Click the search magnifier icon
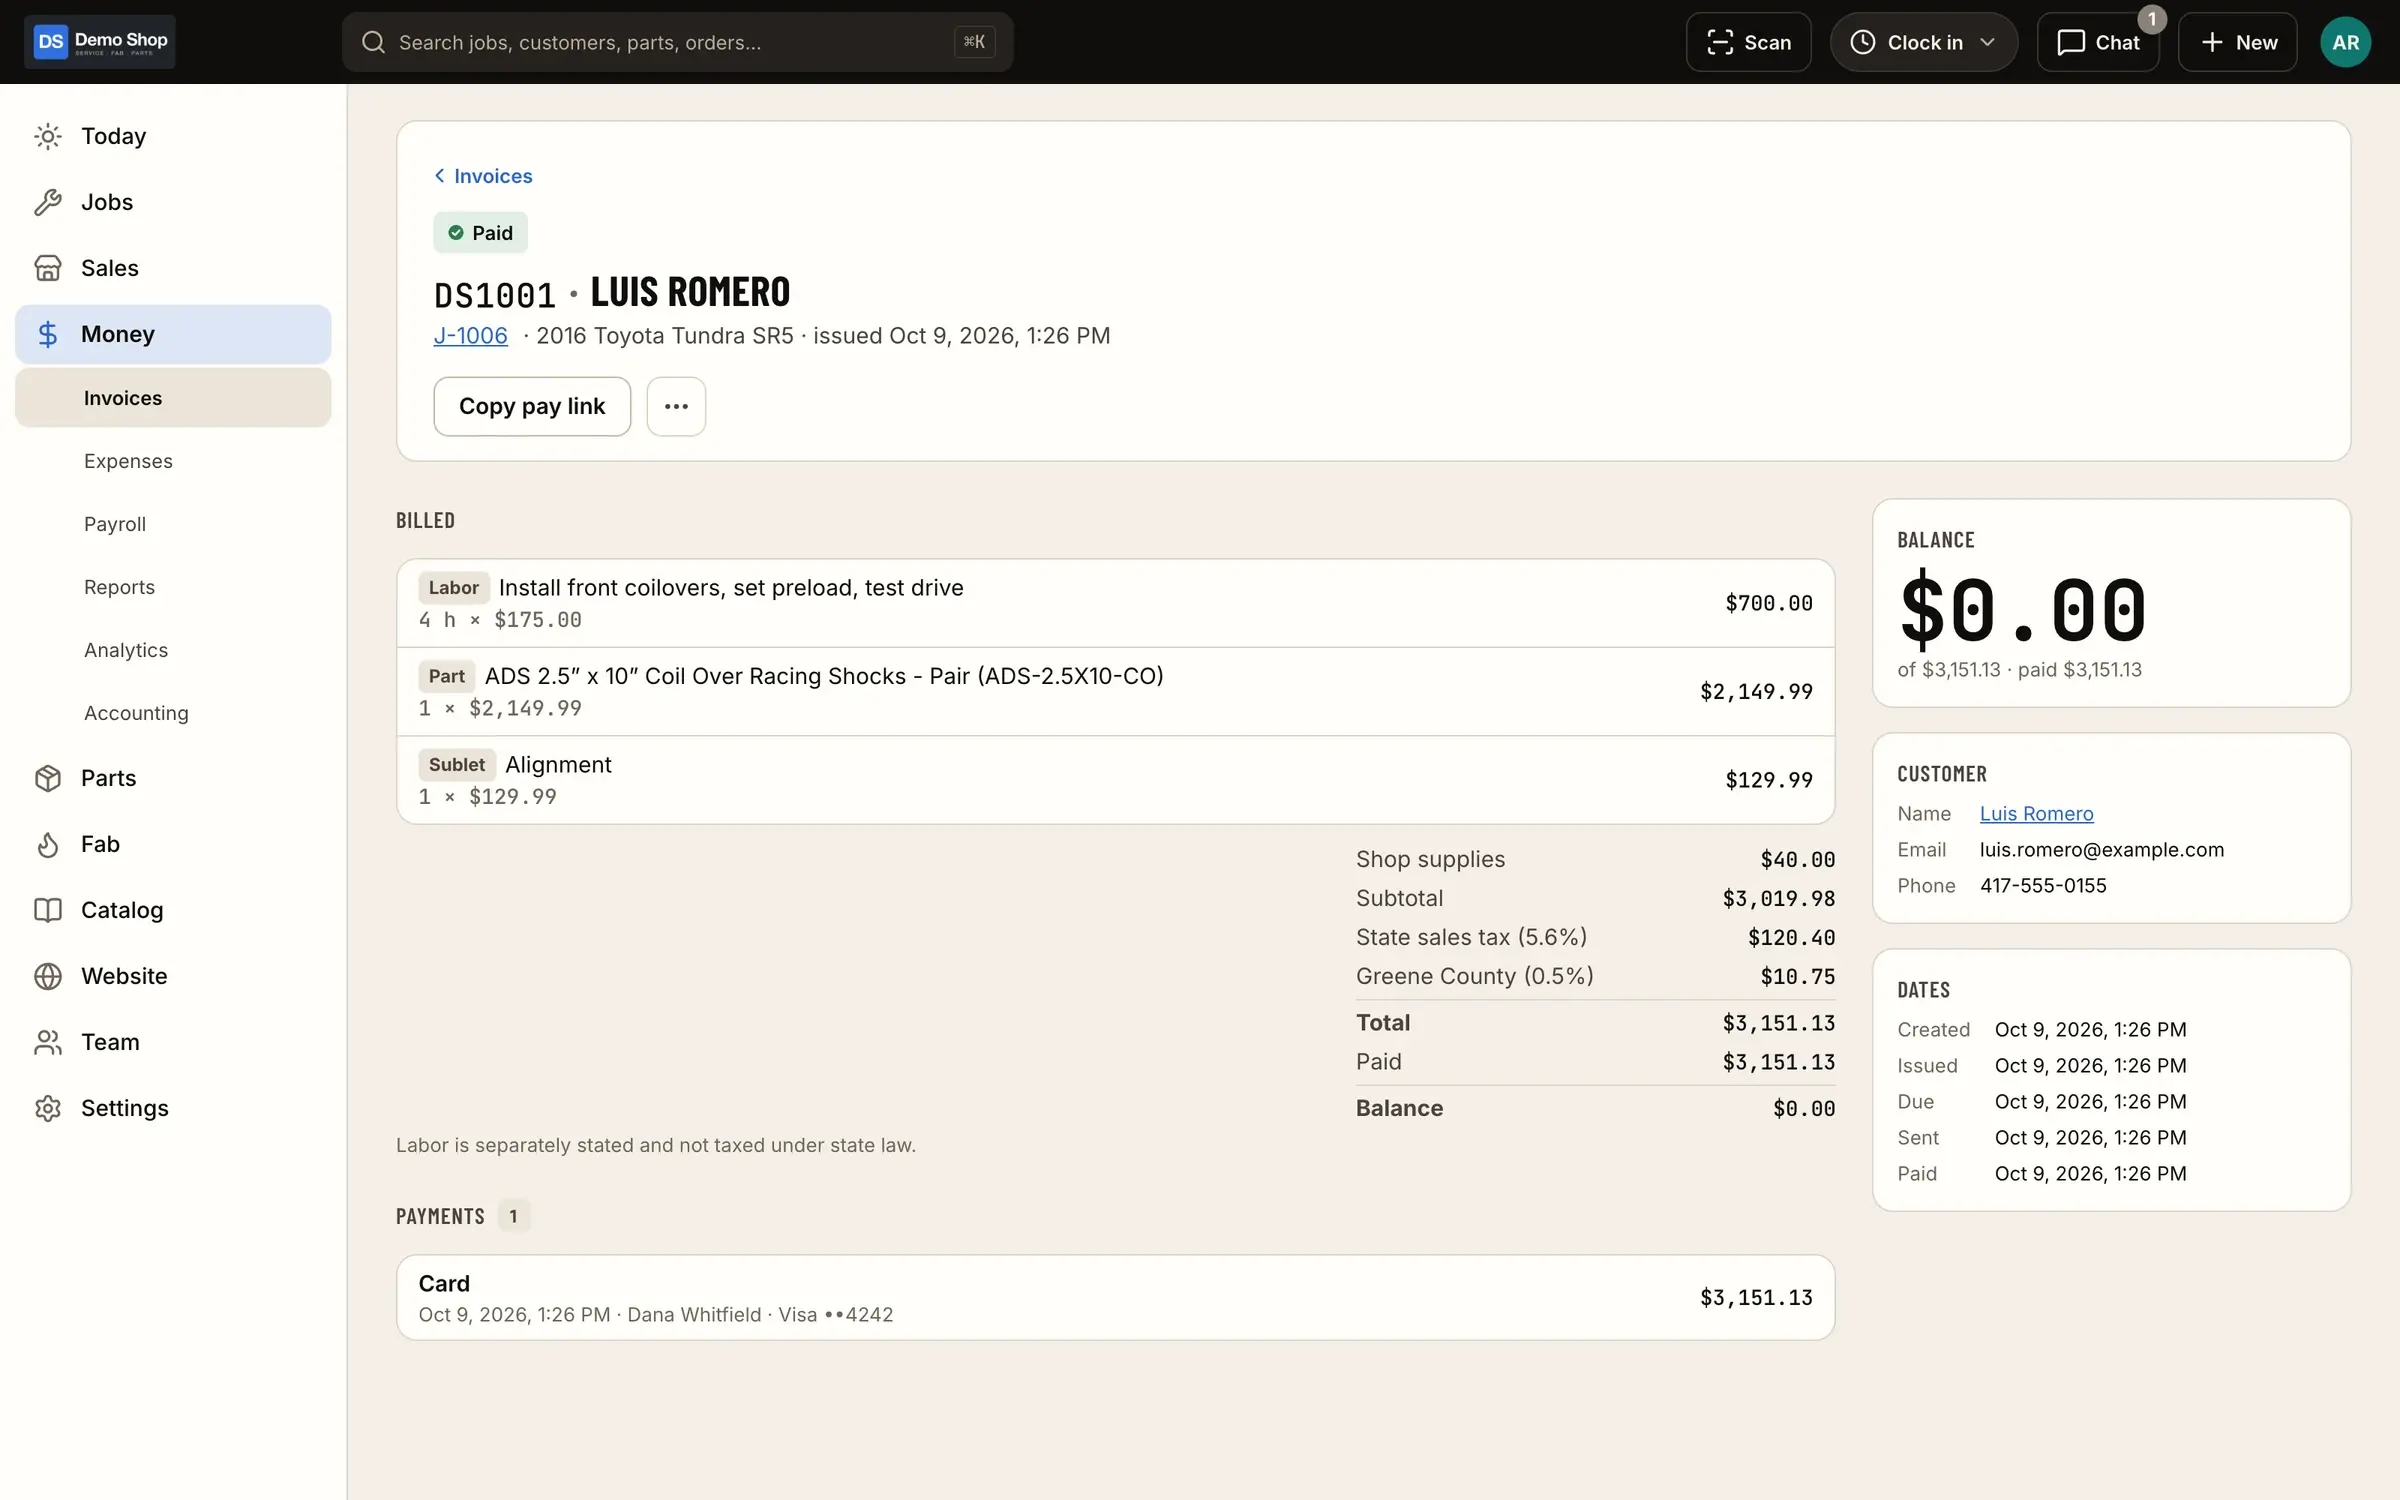 coord(373,42)
